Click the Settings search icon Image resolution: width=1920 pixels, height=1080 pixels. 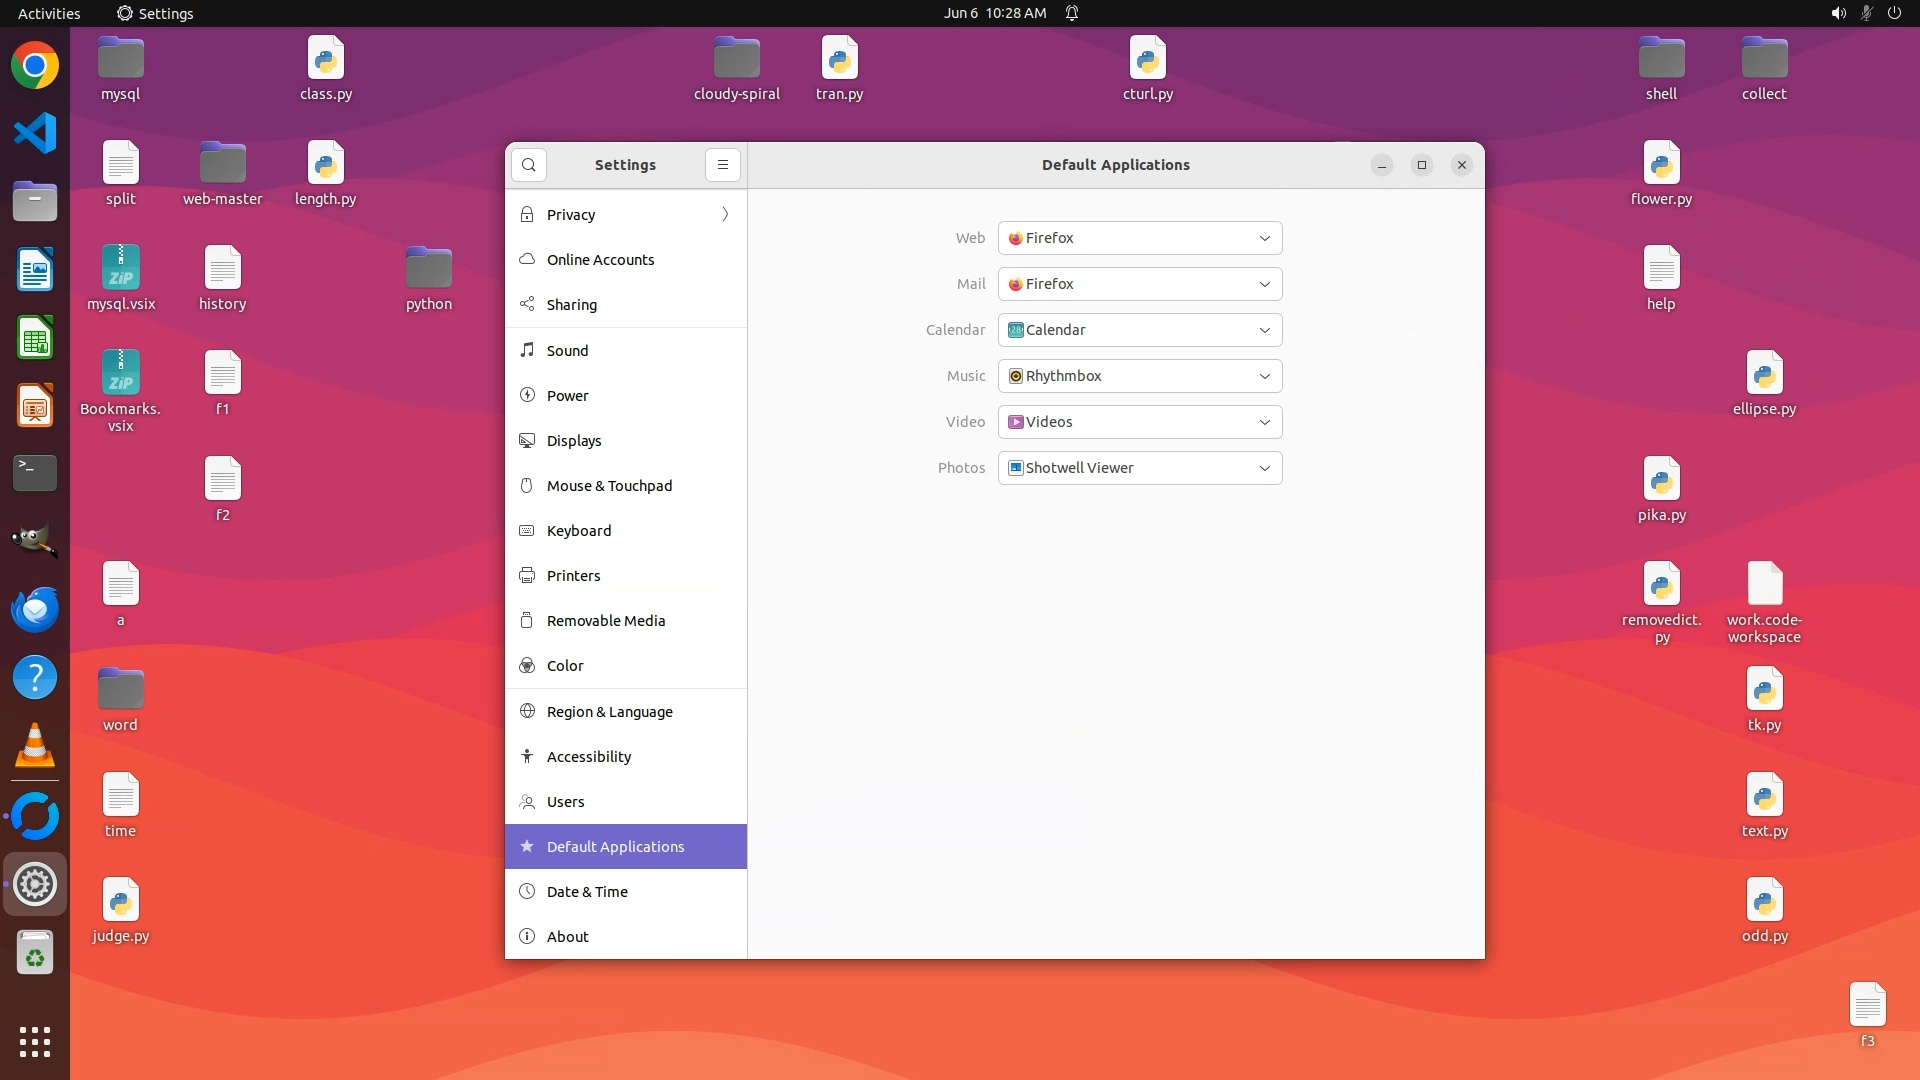click(529, 165)
